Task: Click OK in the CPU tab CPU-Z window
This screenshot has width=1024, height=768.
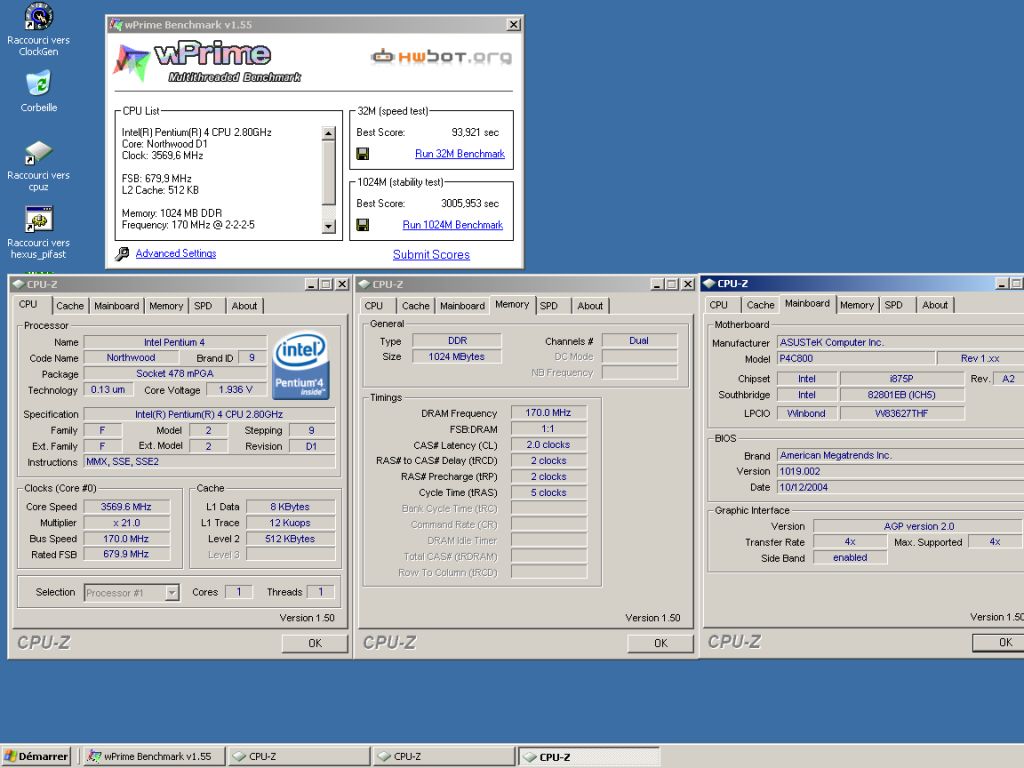Action: [315, 643]
